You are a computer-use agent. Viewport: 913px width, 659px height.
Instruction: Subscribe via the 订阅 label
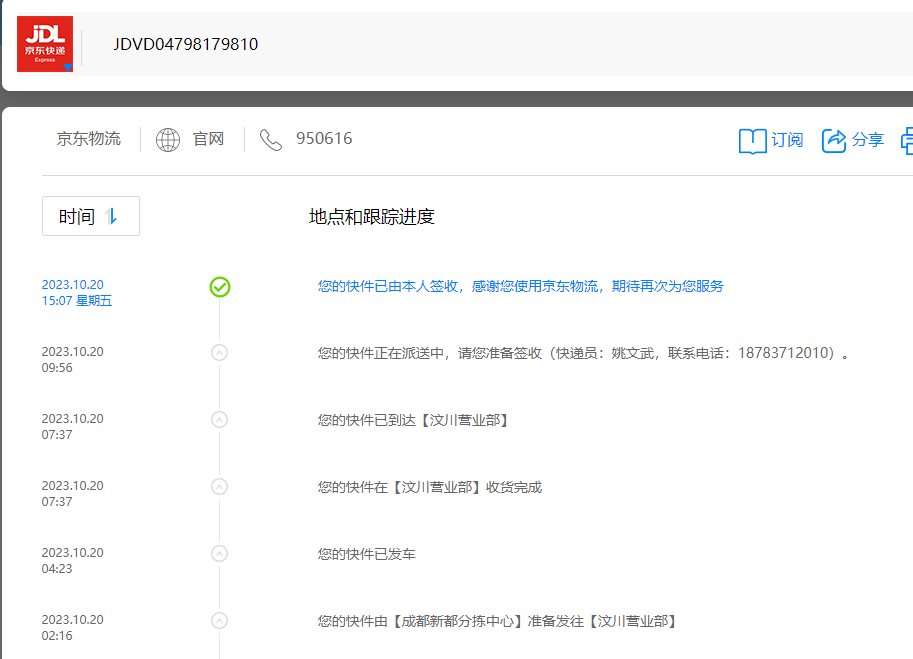tap(787, 140)
